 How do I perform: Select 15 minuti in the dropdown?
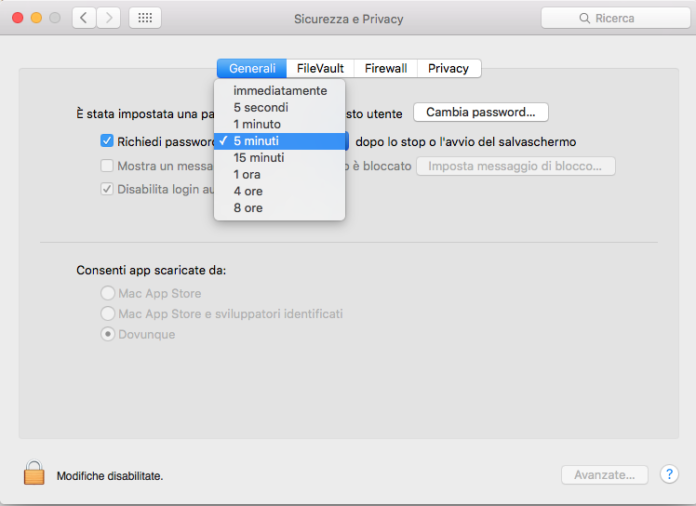[259, 158]
